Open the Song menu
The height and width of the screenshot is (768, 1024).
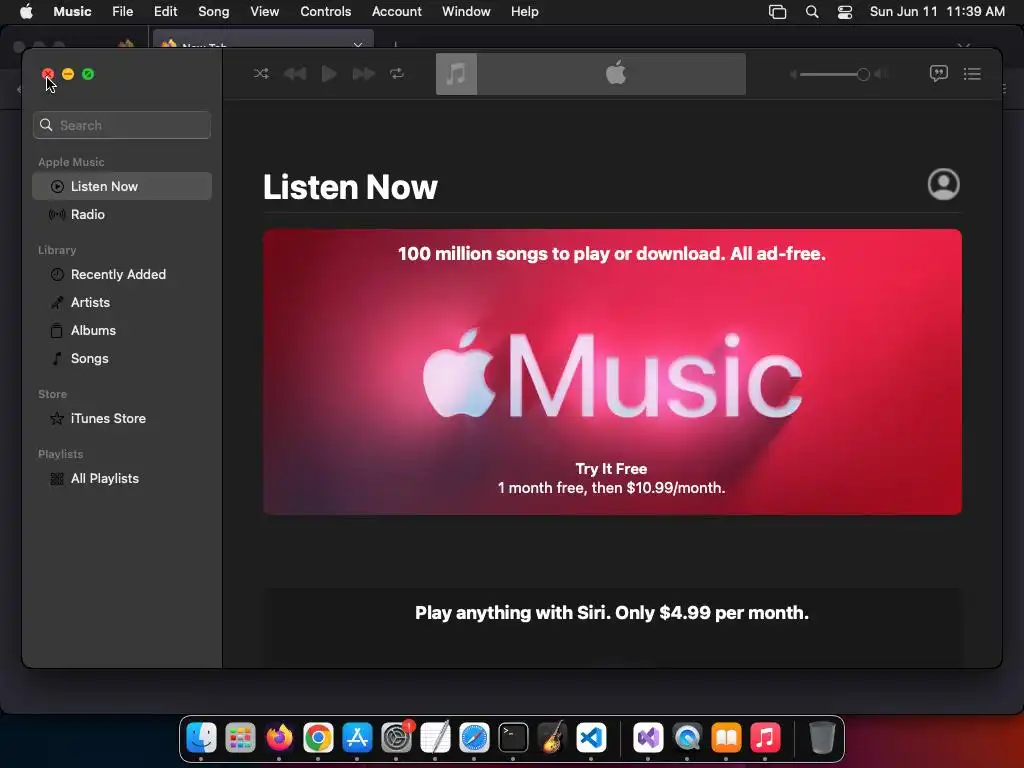pos(214,11)
